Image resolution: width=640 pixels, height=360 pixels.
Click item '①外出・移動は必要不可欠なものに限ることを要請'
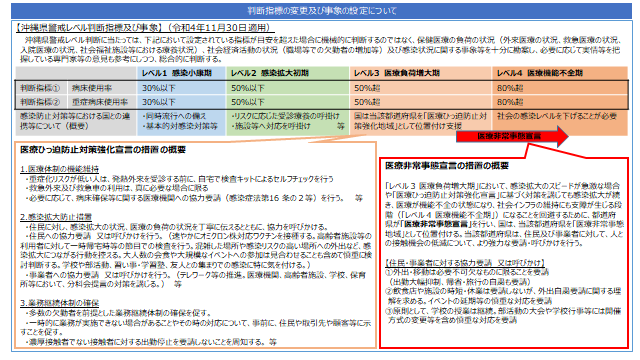pyautogui.click(x=467, y=272)
